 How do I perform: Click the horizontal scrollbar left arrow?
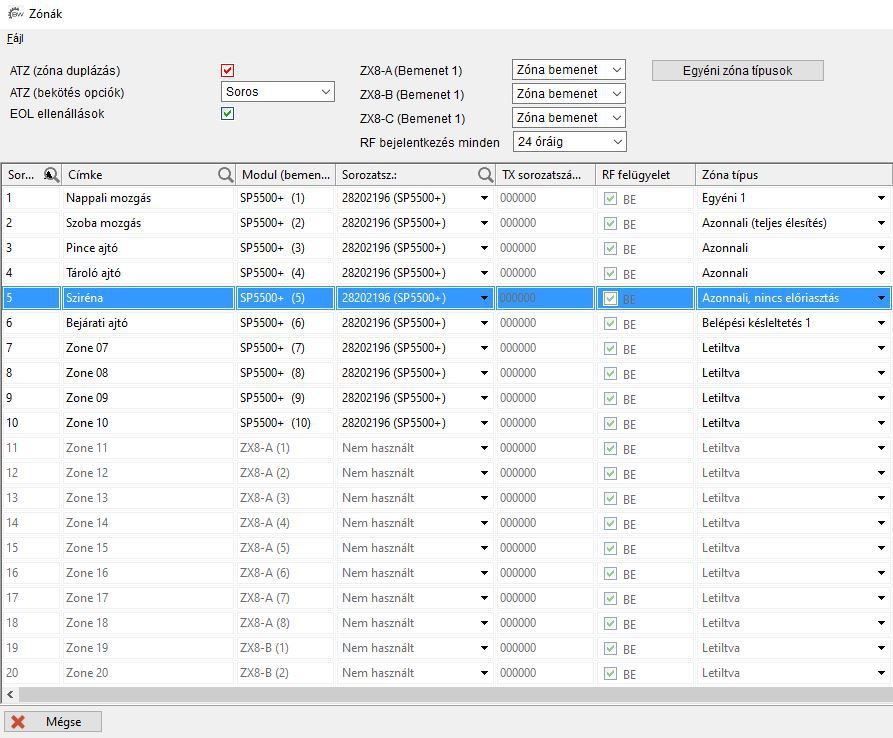pyautogui.click(x=10, y=694)
